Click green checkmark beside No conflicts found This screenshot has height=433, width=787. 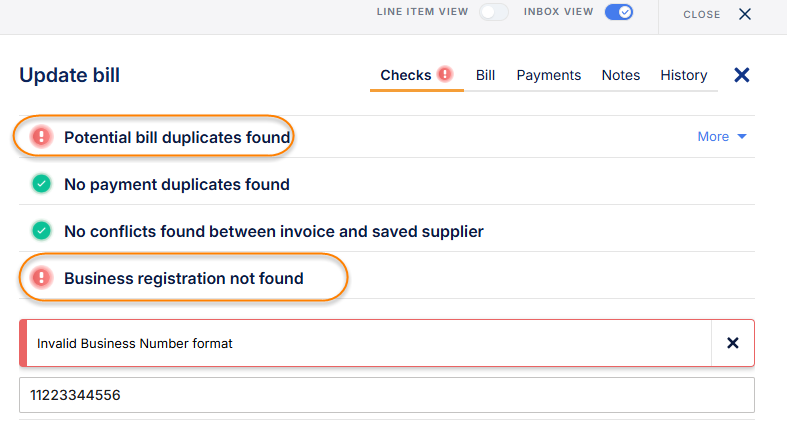41,231
